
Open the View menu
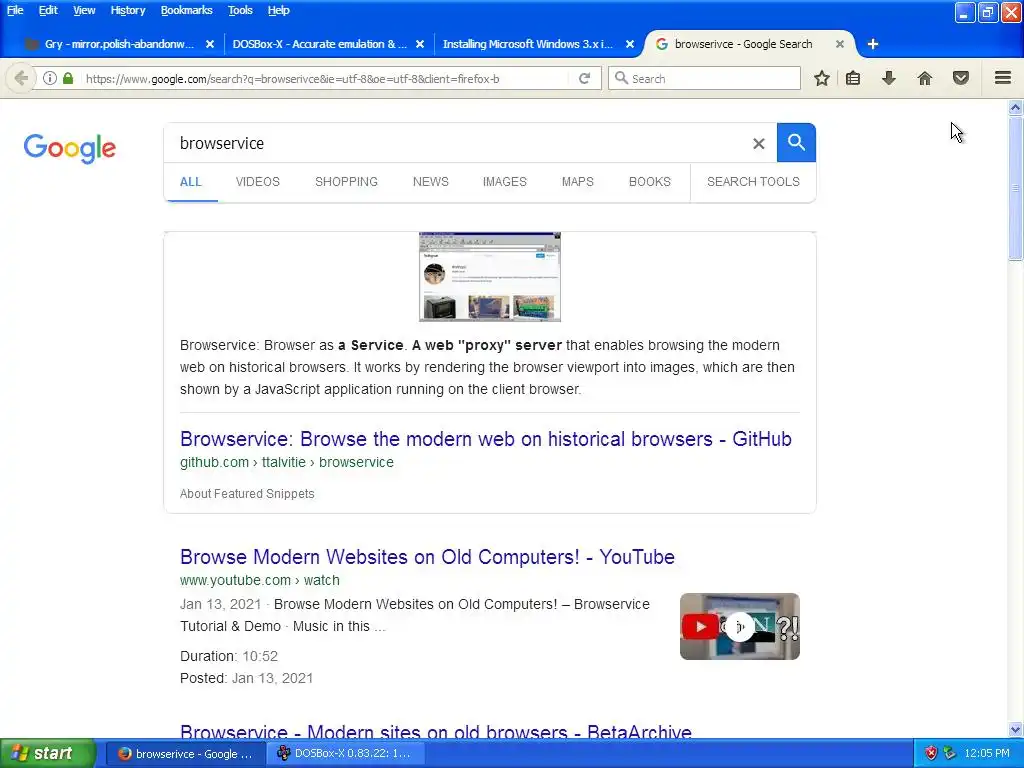84,10
